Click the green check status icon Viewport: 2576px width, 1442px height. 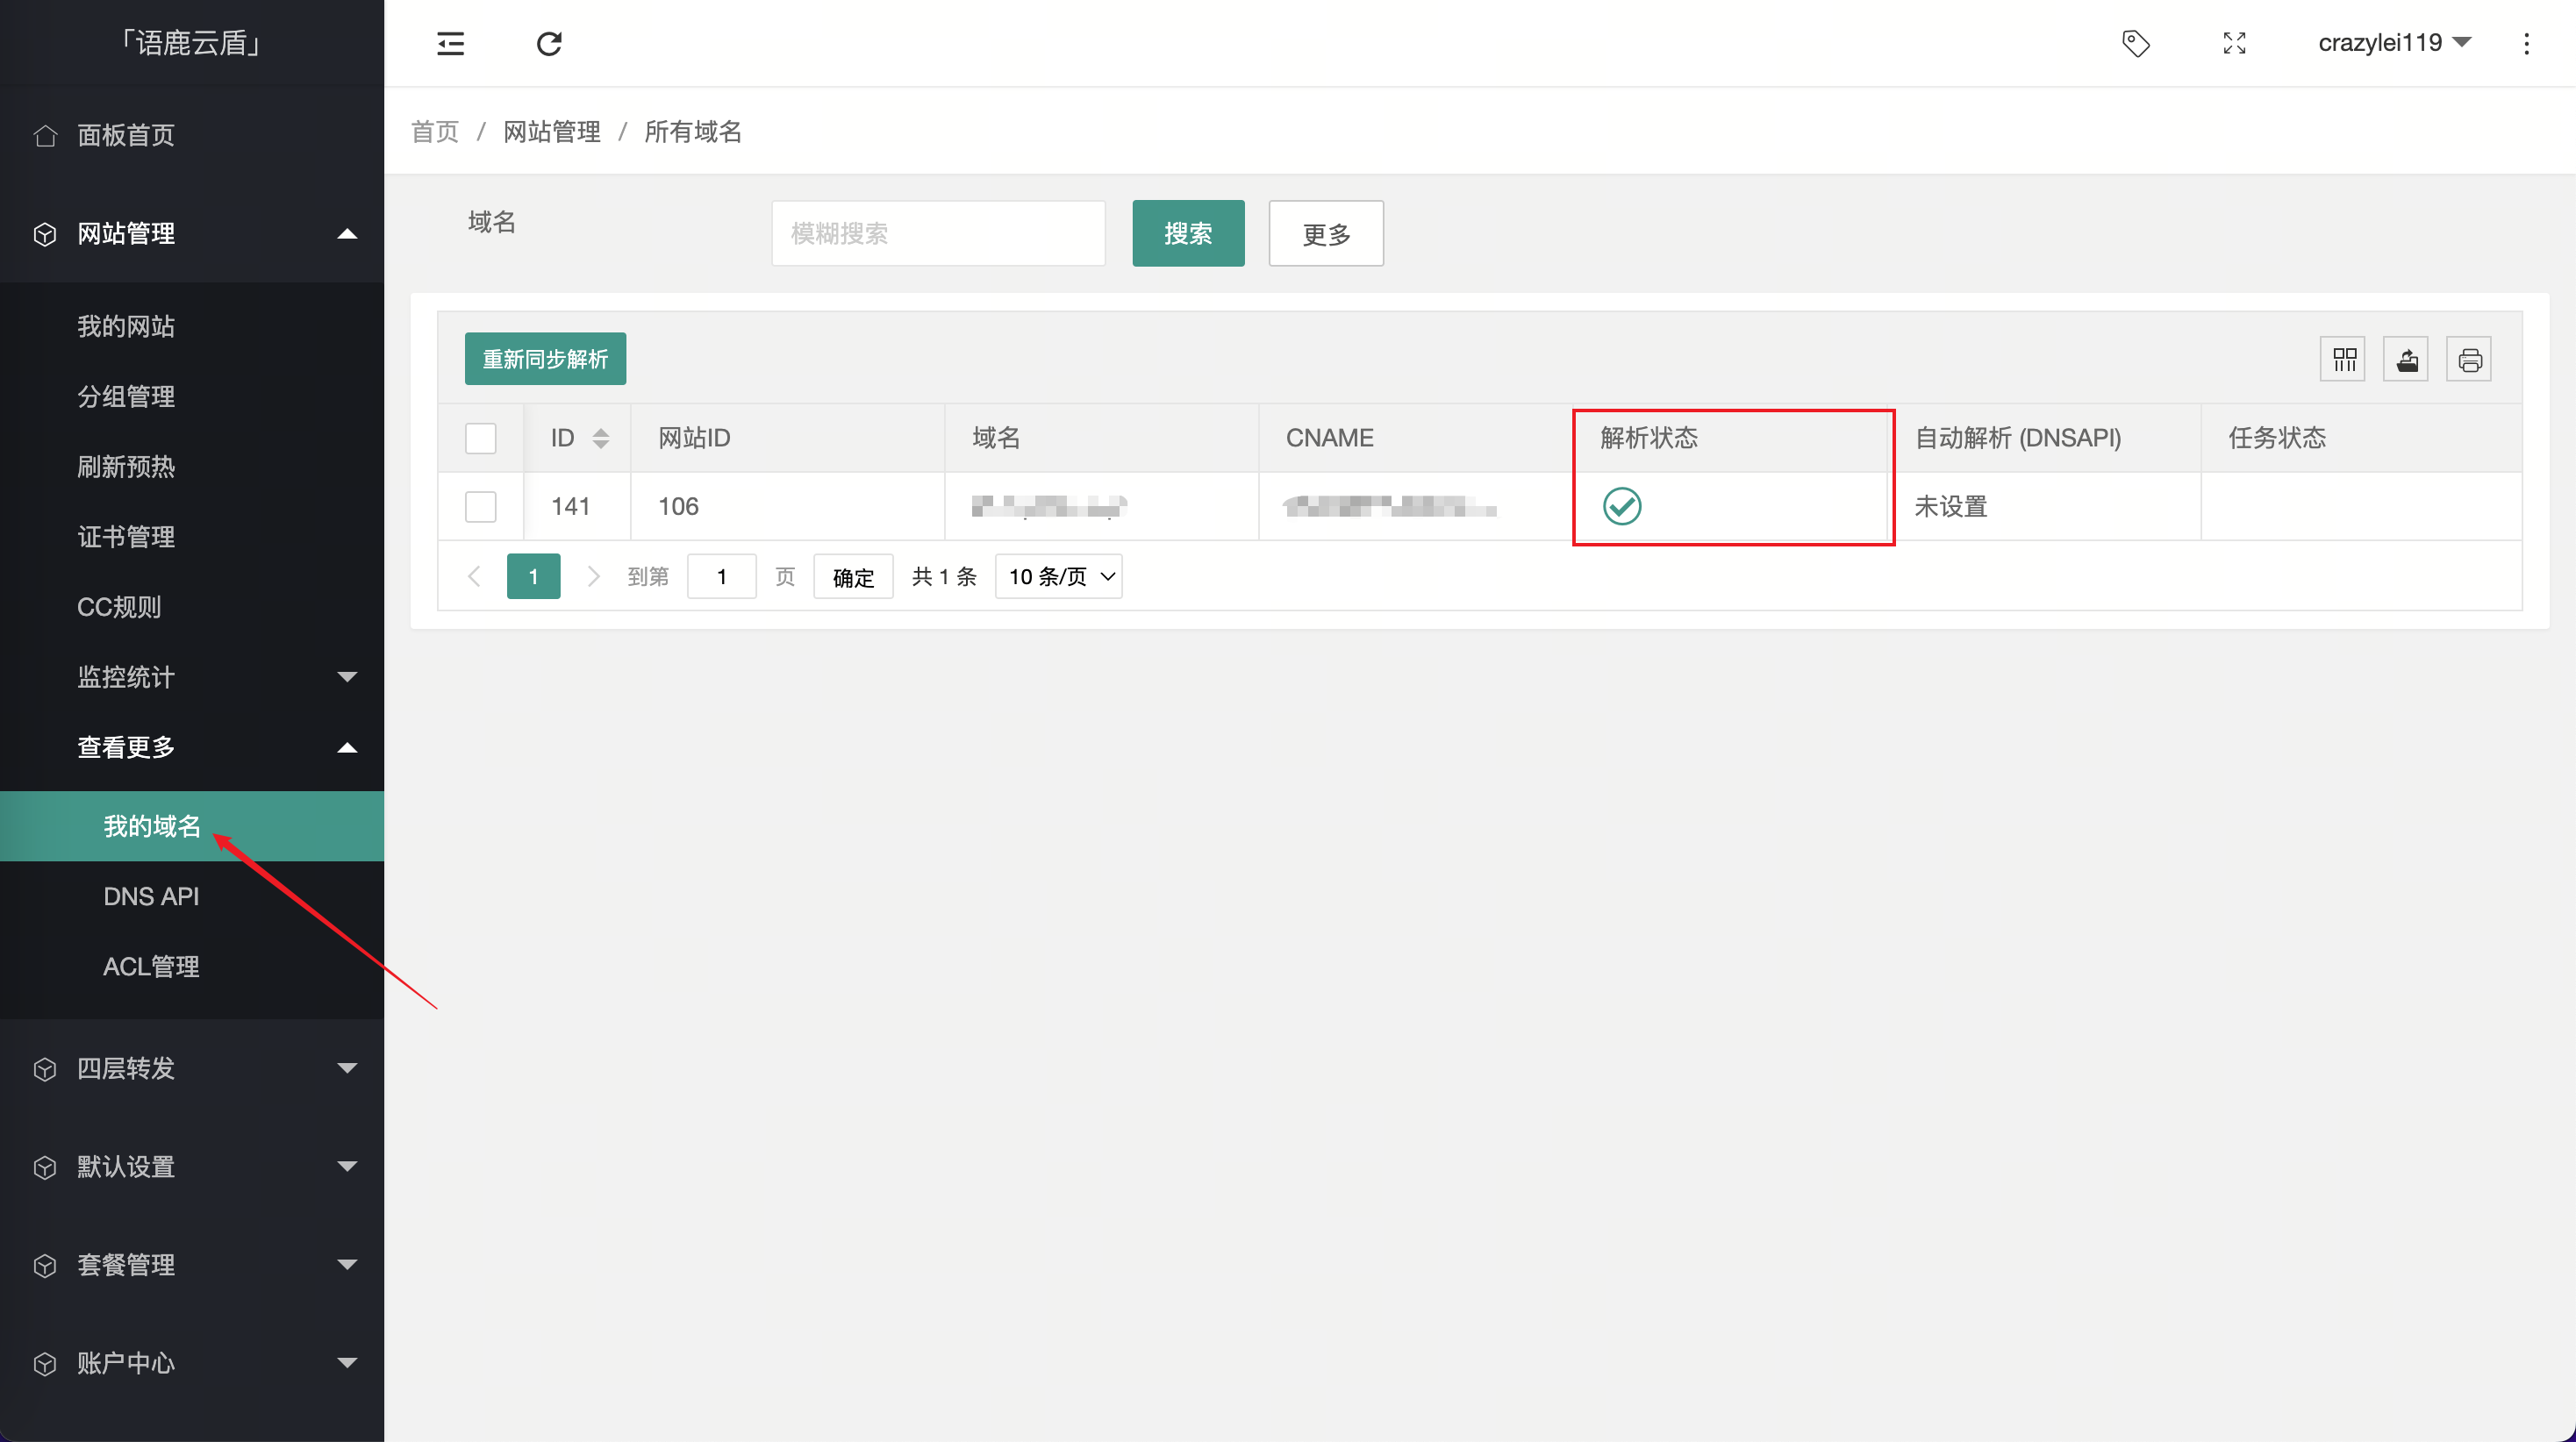[1622, 506]
